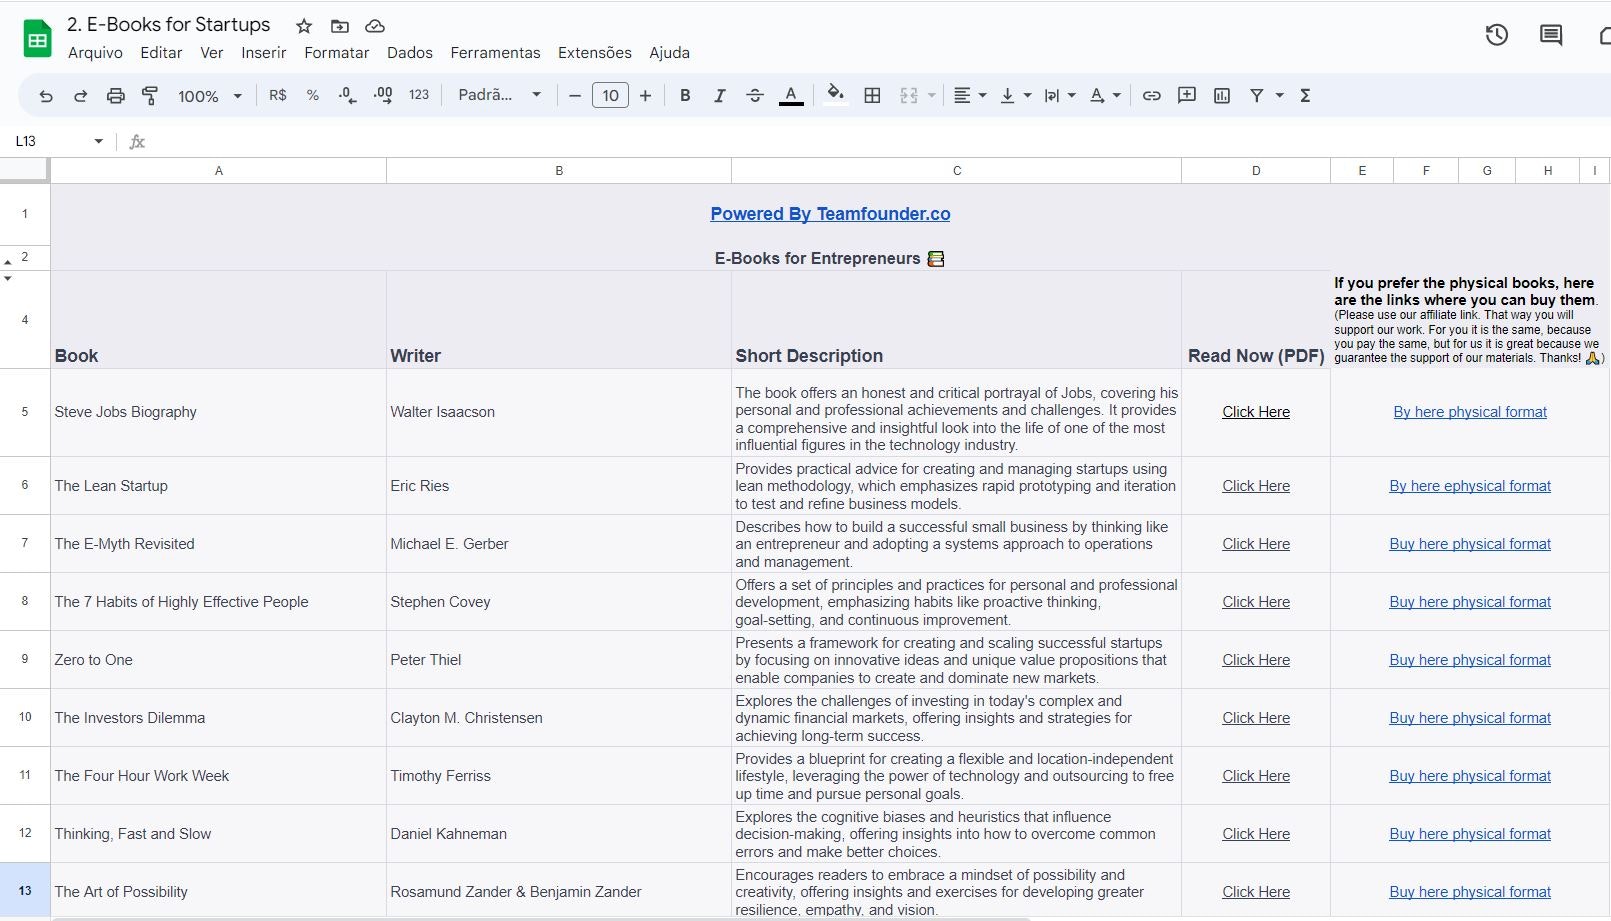Open horizontal align dropdown
This screenshot has height=921, width=1611.
point(969,96)
